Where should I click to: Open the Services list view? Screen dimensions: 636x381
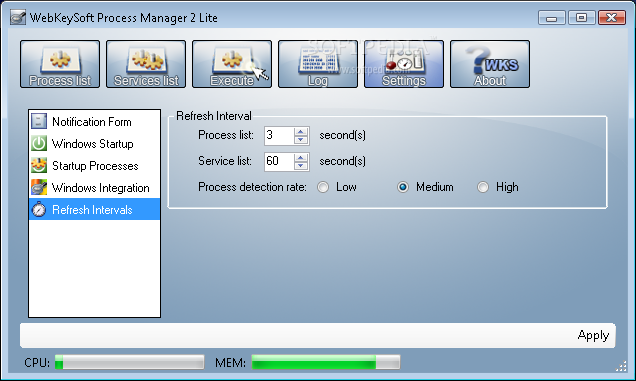click(x=146, y=64)
